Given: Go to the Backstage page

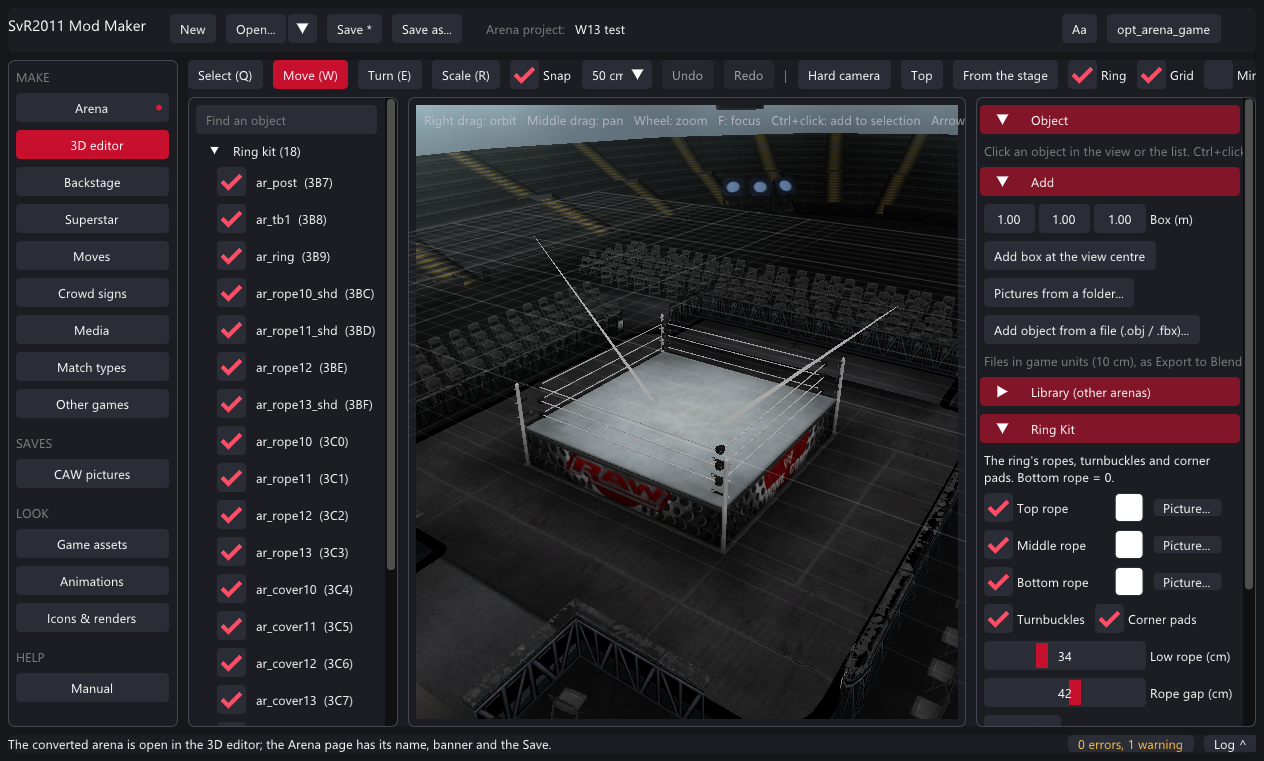Looking at the screenshot, I should click(x=92, y=182).
